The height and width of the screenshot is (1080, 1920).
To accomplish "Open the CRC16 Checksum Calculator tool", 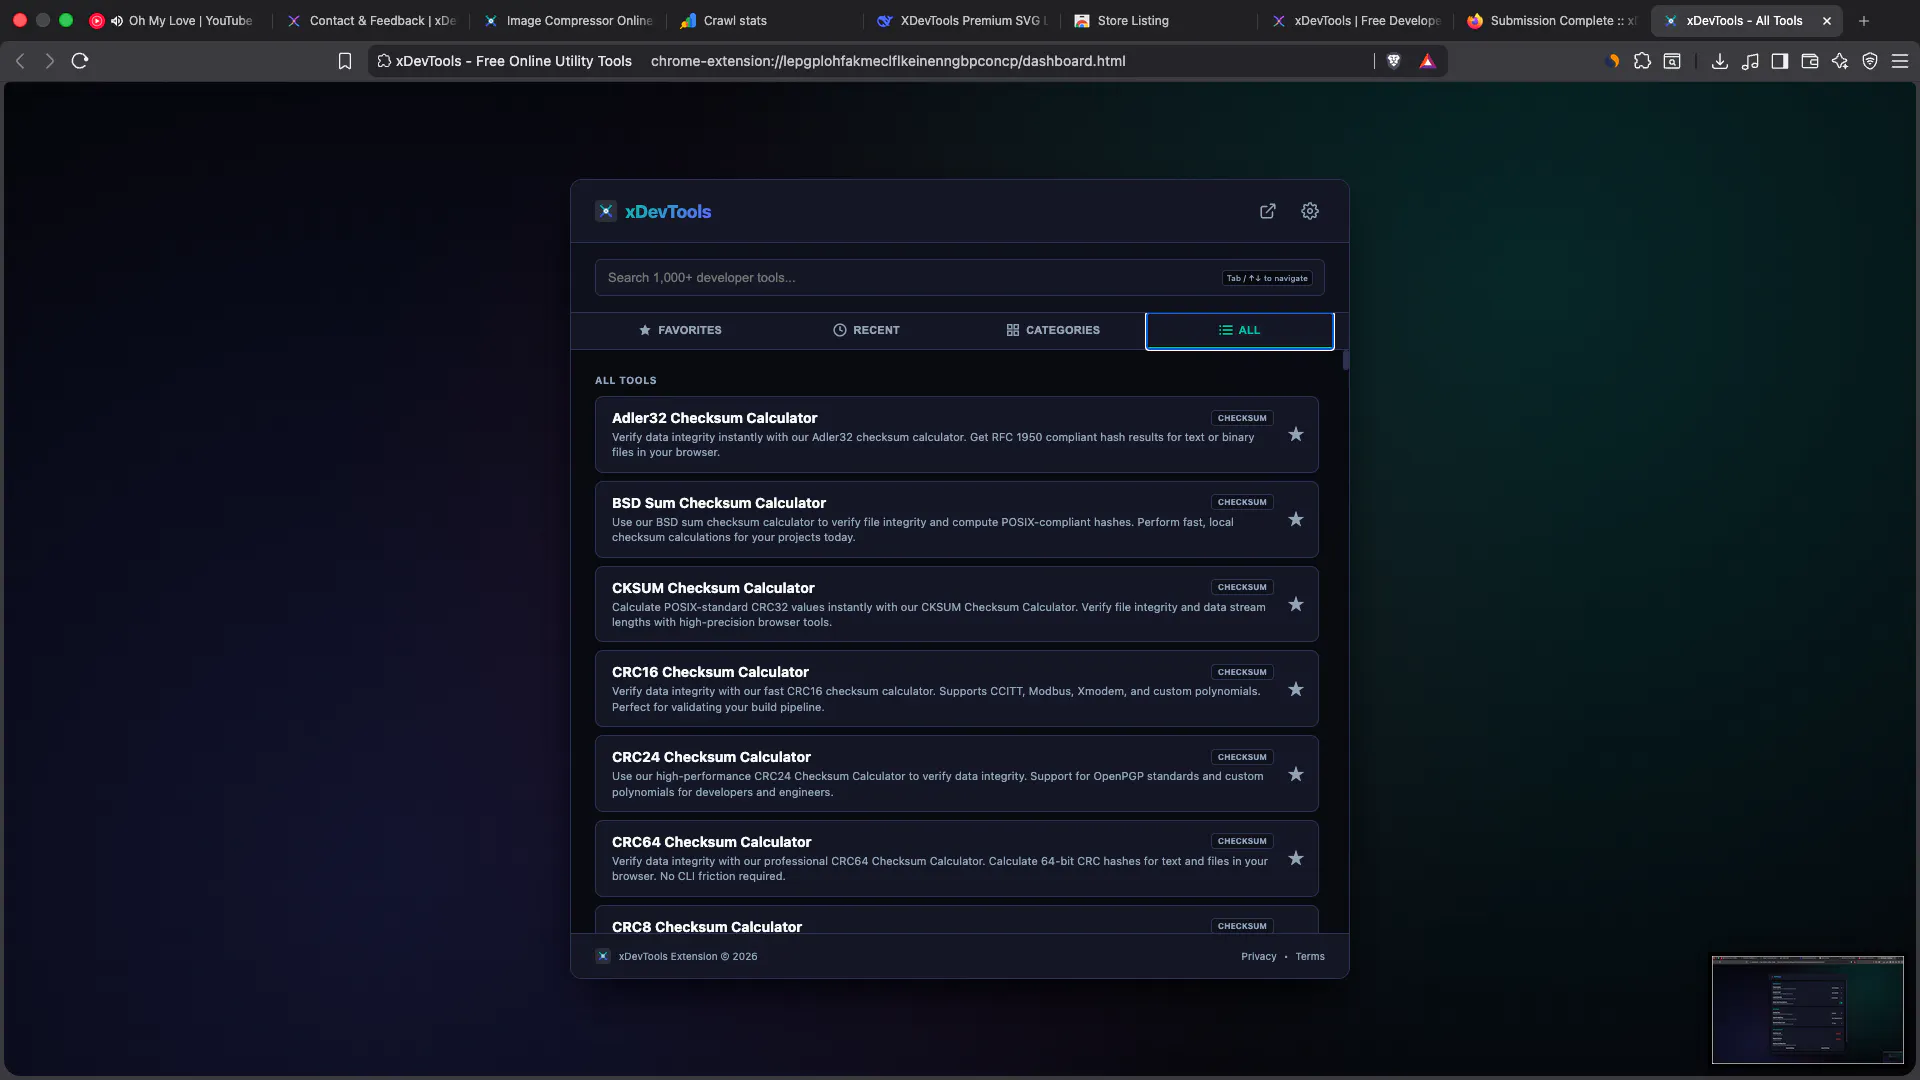I will (956, 689).
